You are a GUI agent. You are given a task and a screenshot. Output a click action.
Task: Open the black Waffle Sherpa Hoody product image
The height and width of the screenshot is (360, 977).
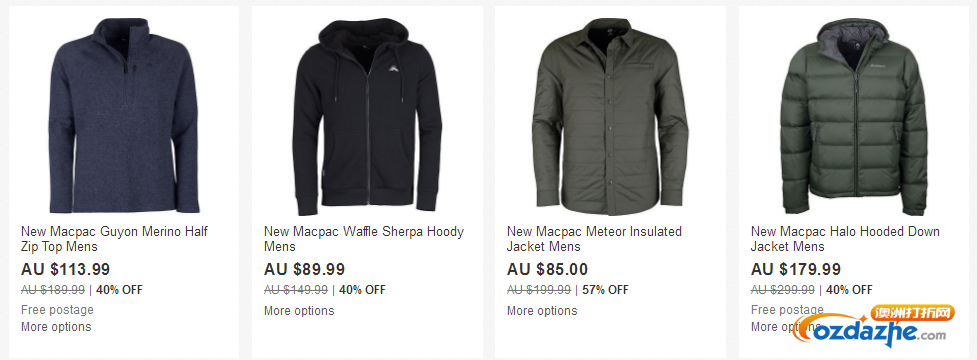(x=367, y=116)
